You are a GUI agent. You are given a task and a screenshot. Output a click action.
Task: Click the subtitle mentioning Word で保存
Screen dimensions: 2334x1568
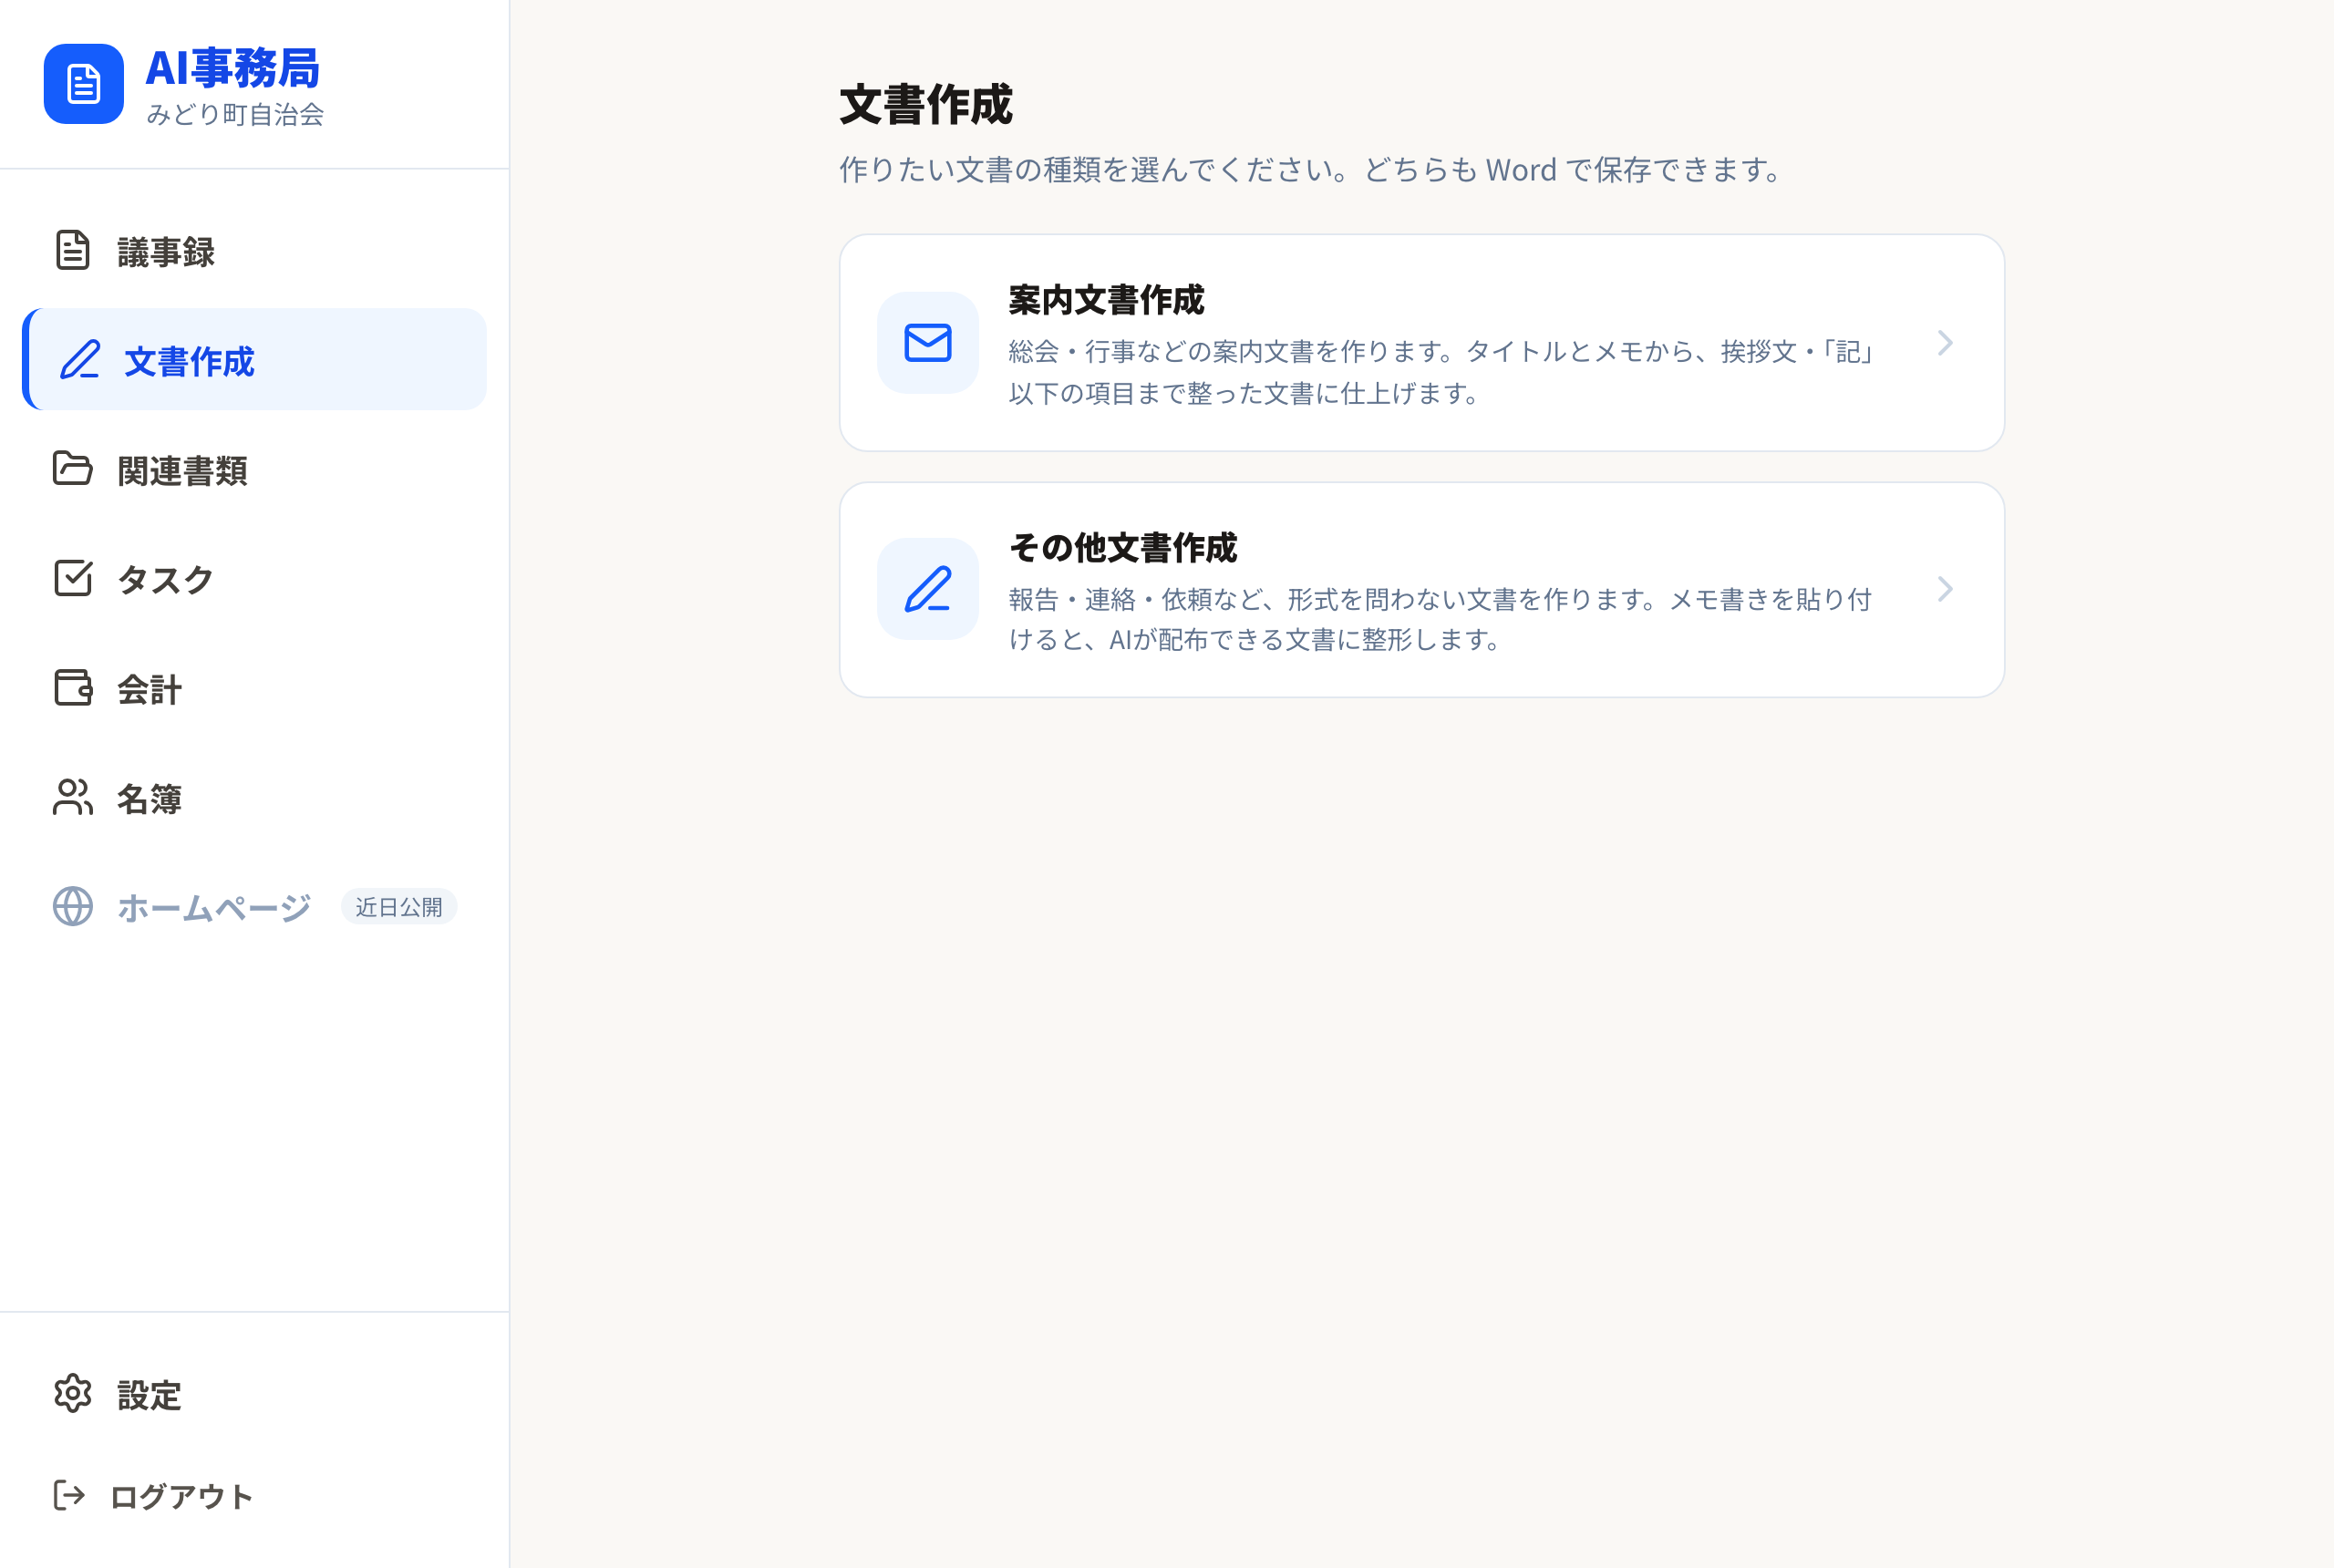[1310, 170]
